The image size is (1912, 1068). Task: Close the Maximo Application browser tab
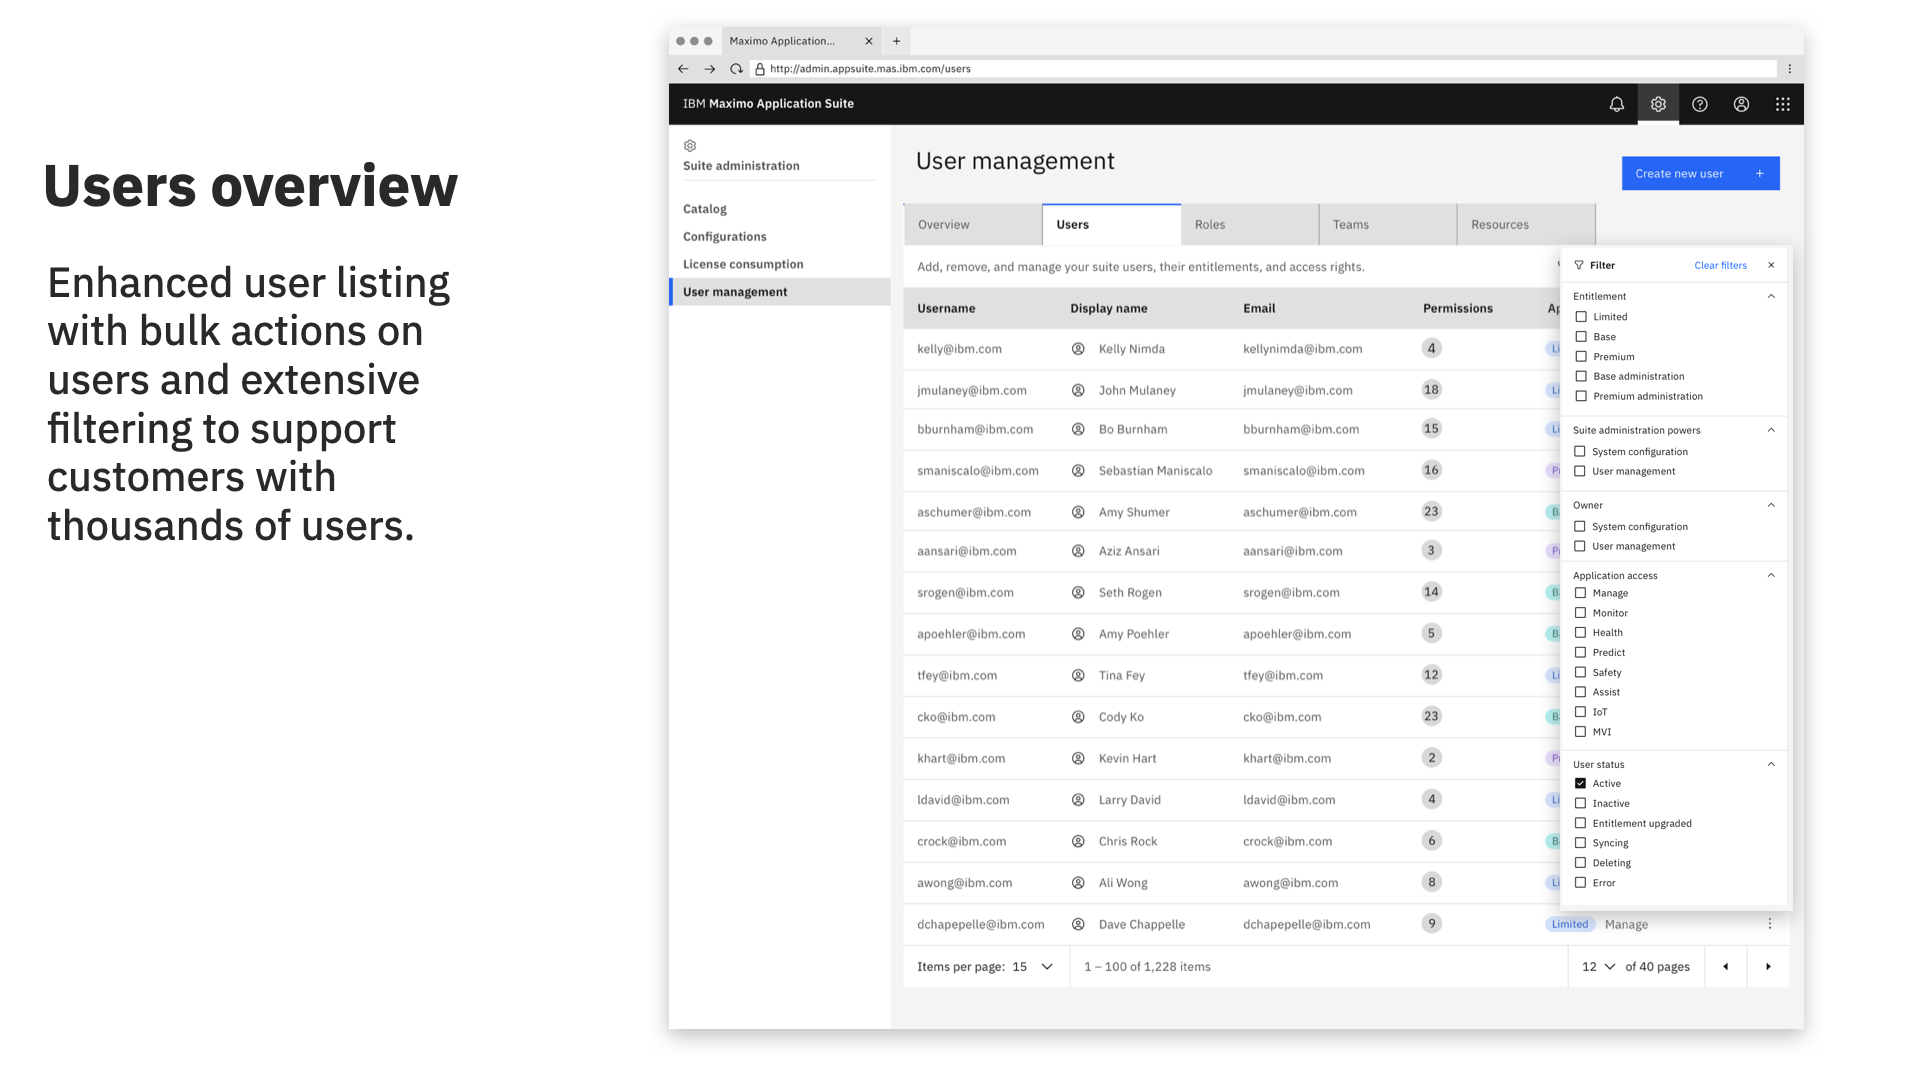[x=868, y=41]
